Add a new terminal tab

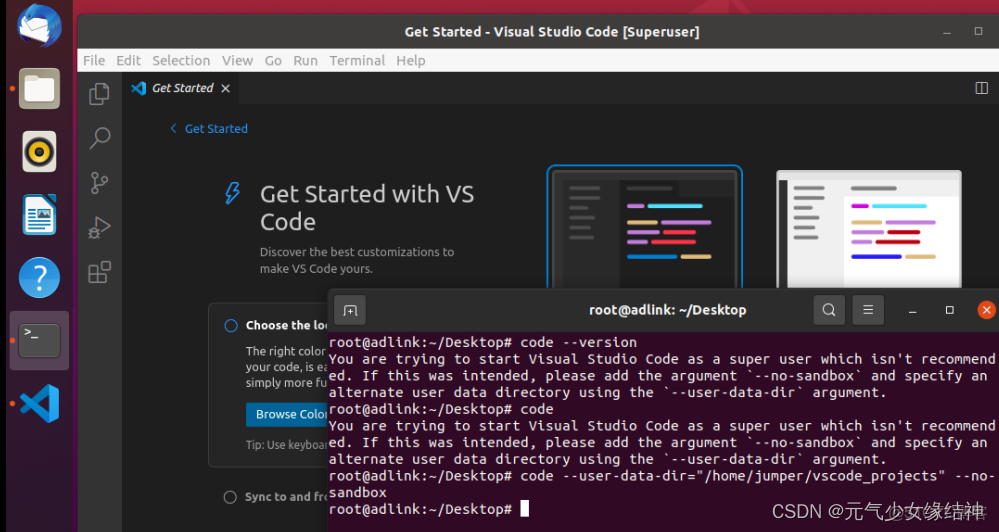tap(350, 310)
